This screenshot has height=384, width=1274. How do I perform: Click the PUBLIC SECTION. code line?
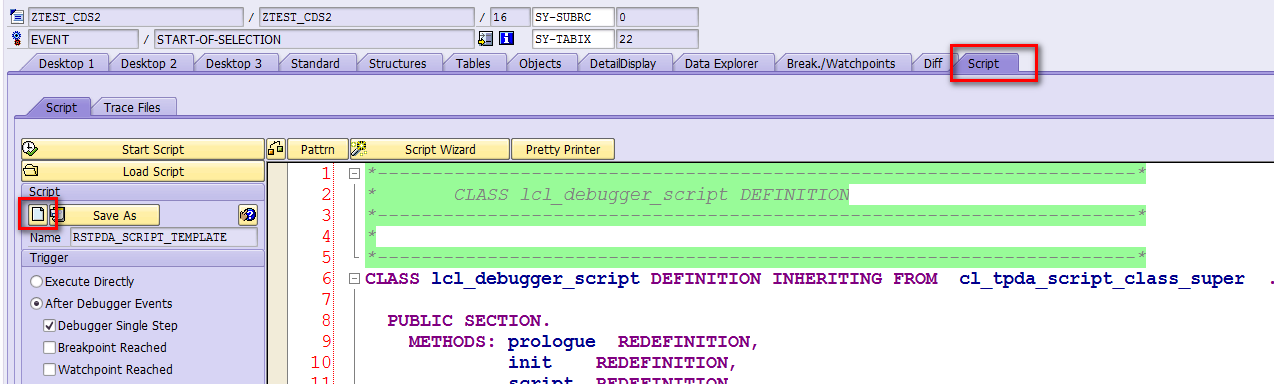click(x=469, y=321)
